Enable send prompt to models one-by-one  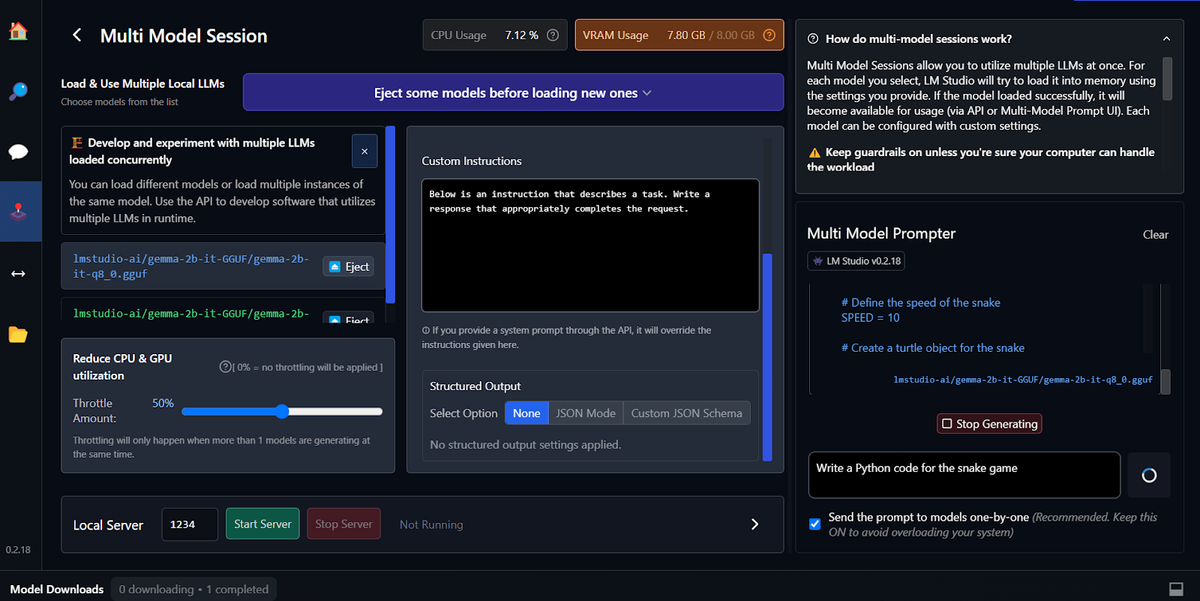pyautogui.click(x=815, y=523)
